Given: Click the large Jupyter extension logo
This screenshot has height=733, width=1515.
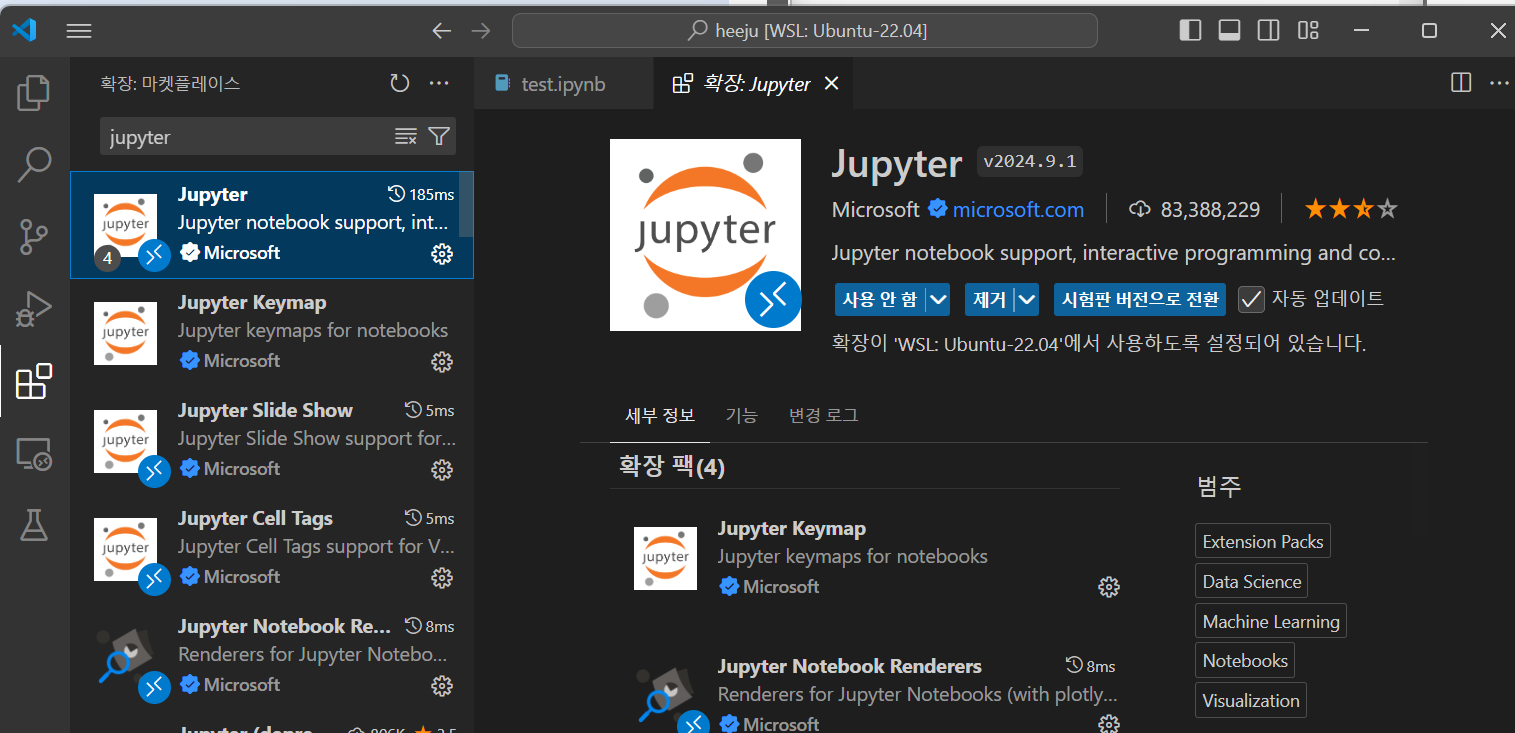Looking at the screenshot, I should point(705,235).
